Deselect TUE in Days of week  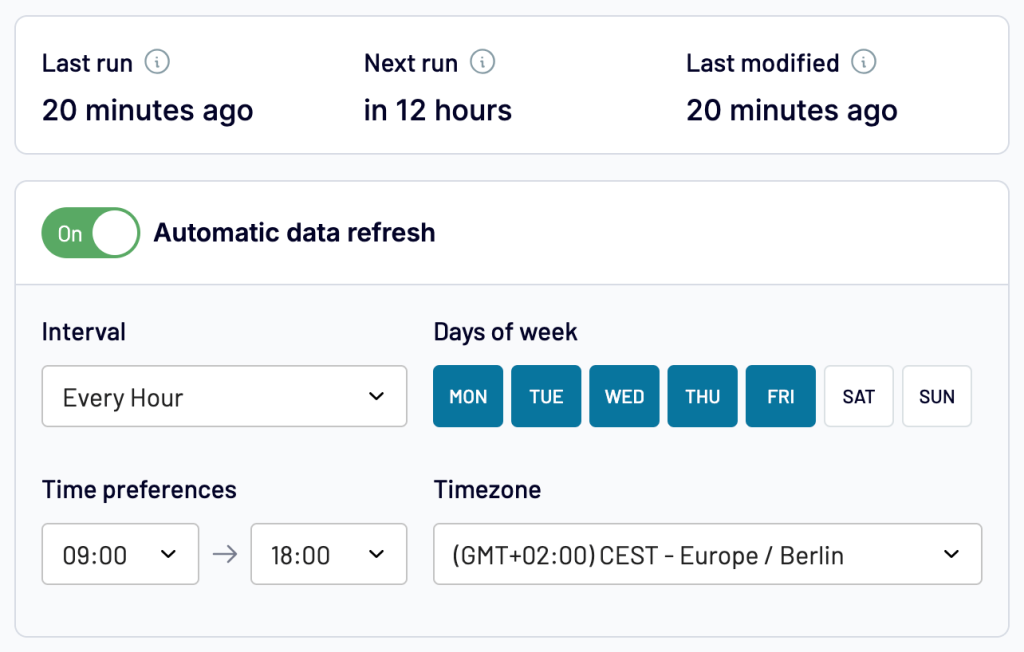[546, 397]
